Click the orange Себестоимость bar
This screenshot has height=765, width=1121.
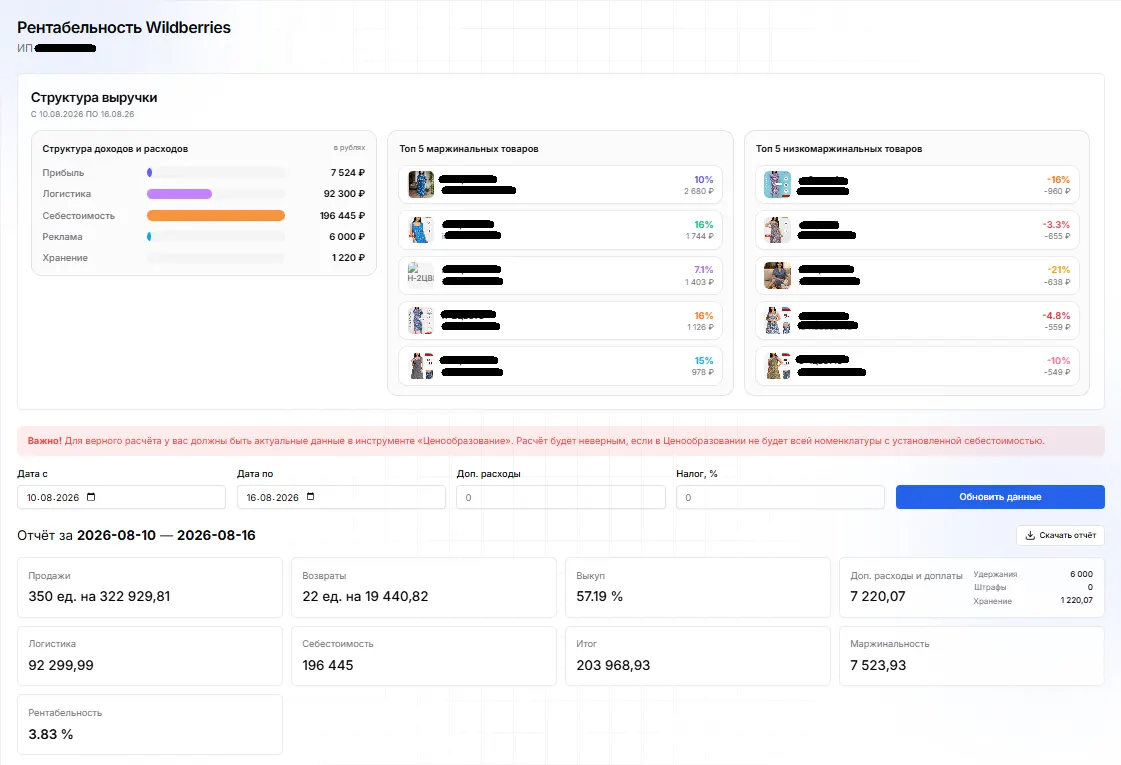click(216, 215)
